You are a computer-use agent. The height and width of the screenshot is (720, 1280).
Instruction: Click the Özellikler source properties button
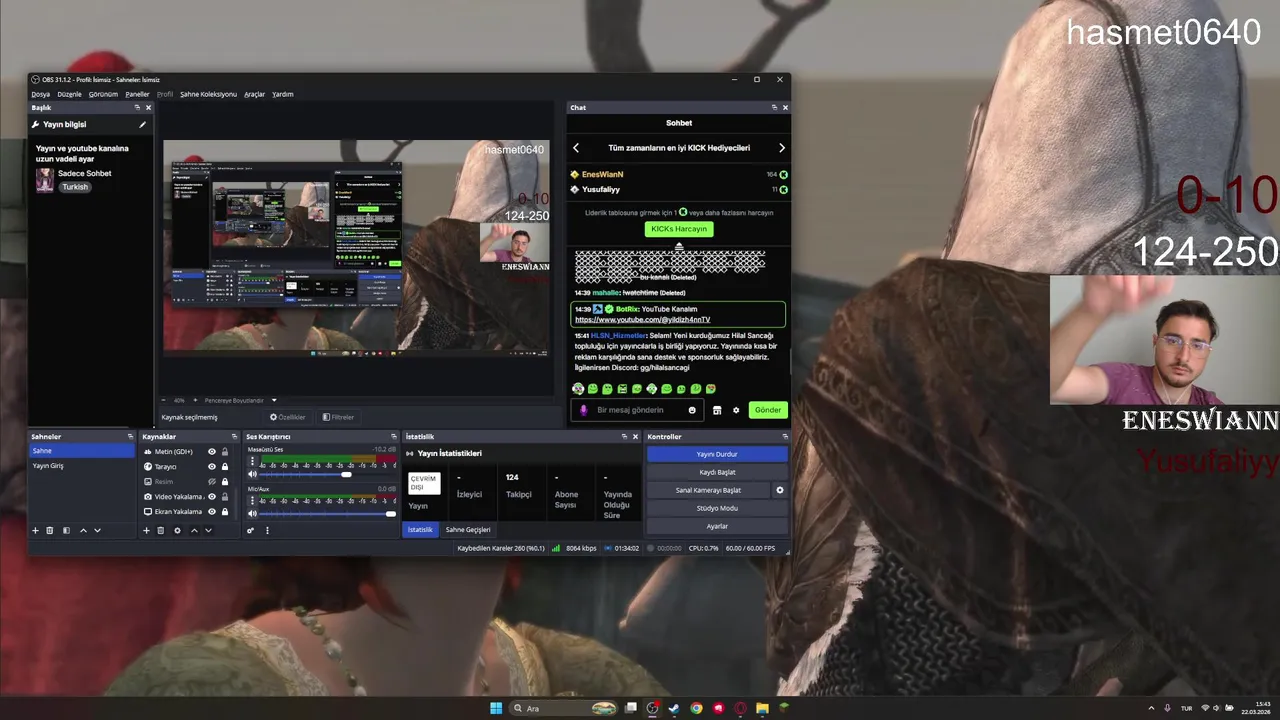tap(288, 417)
